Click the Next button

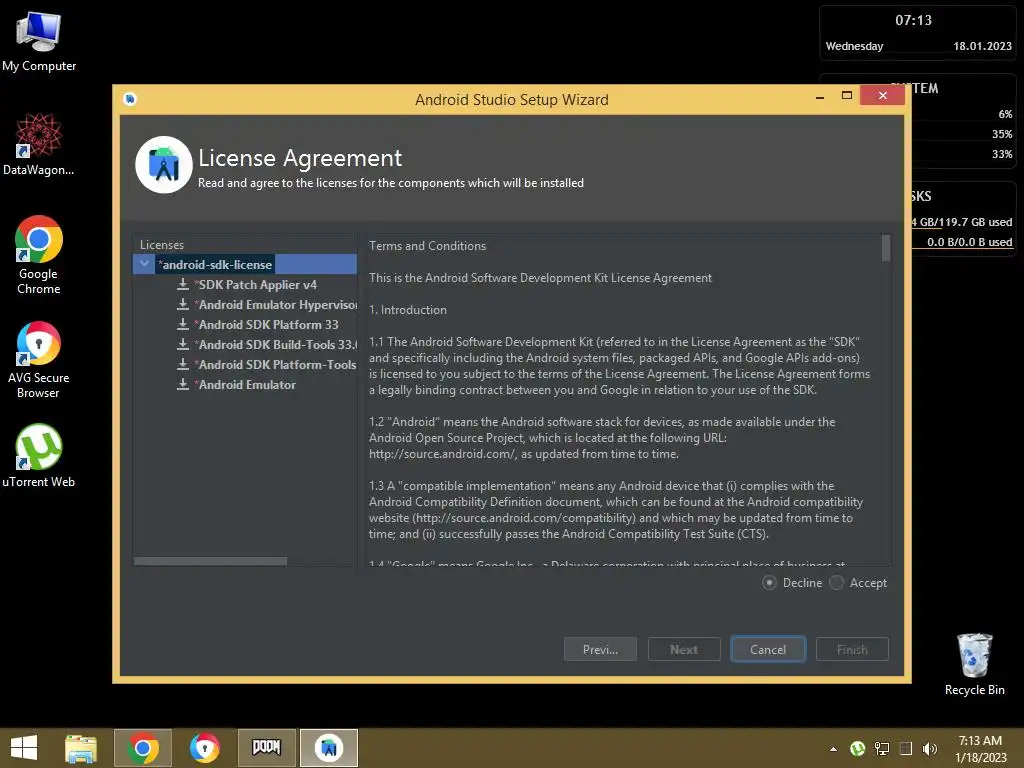[684, 649]
